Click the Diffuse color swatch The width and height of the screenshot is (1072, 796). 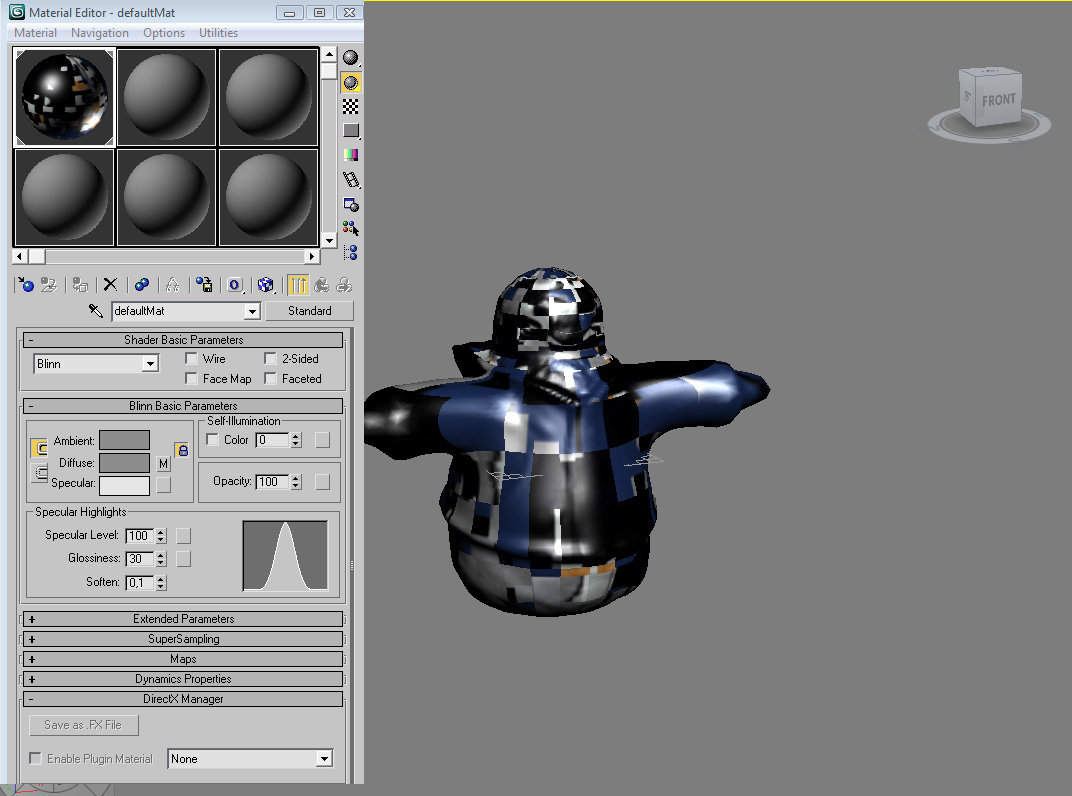point(126,462)
